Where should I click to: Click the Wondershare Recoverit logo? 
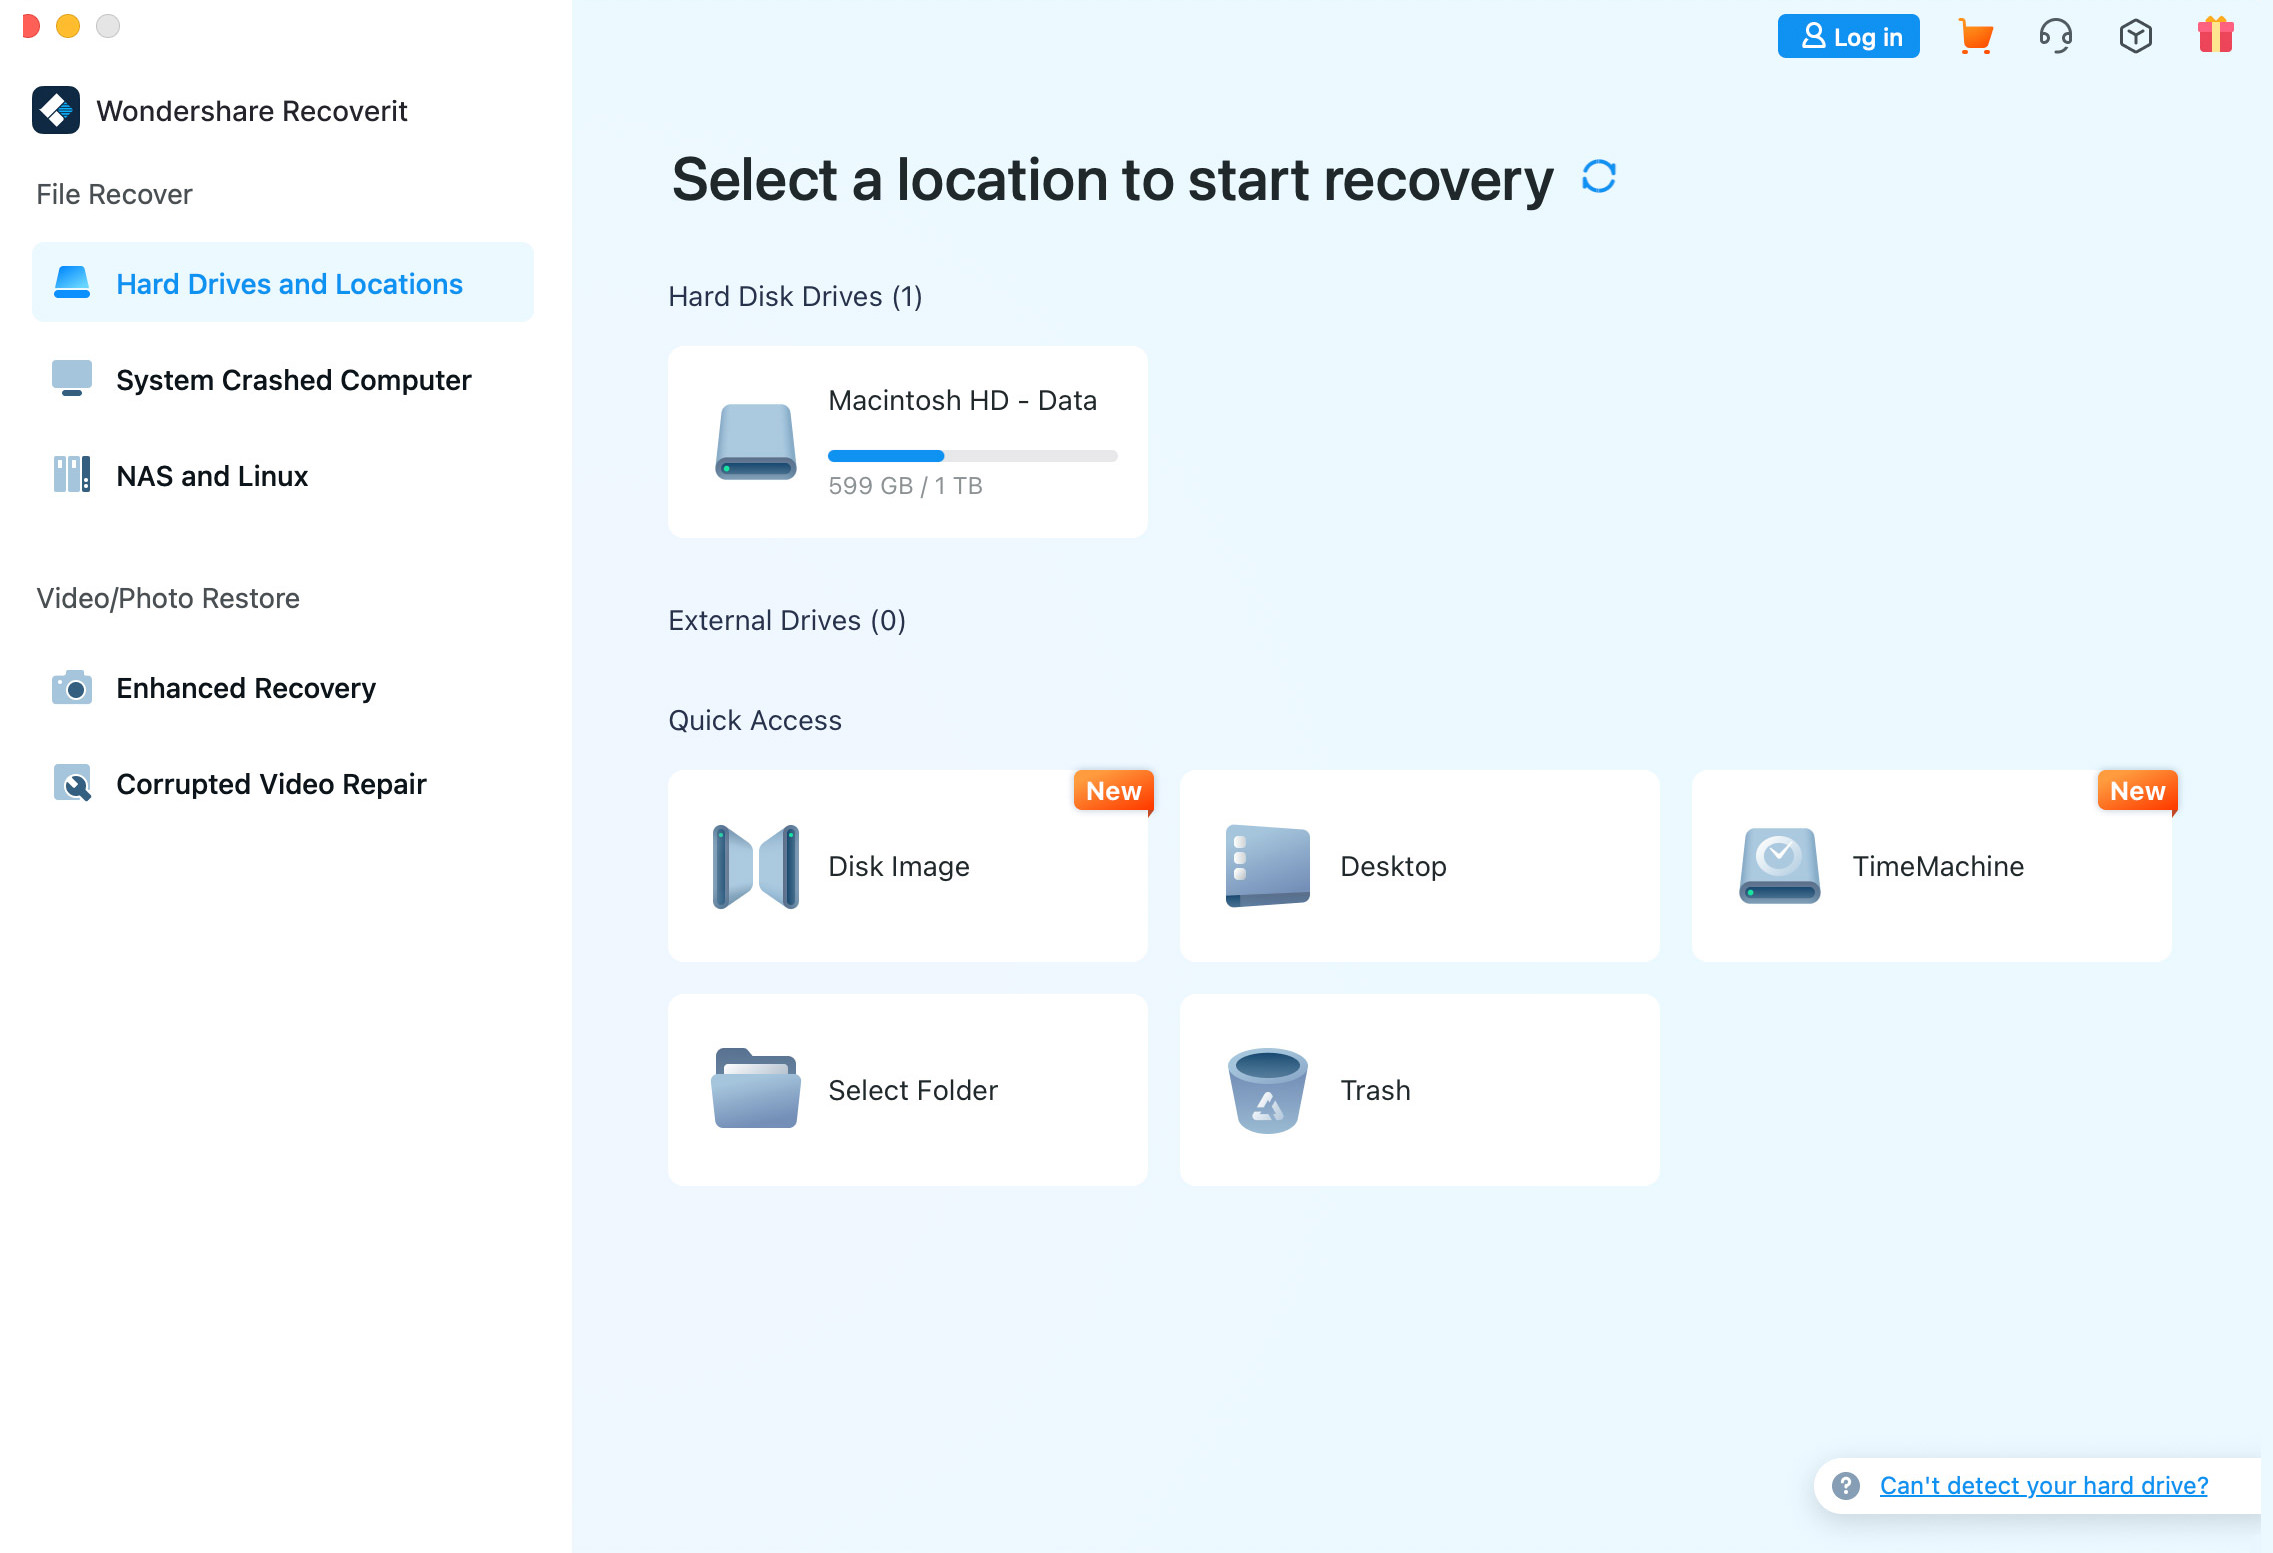click(x=56, y=110)
